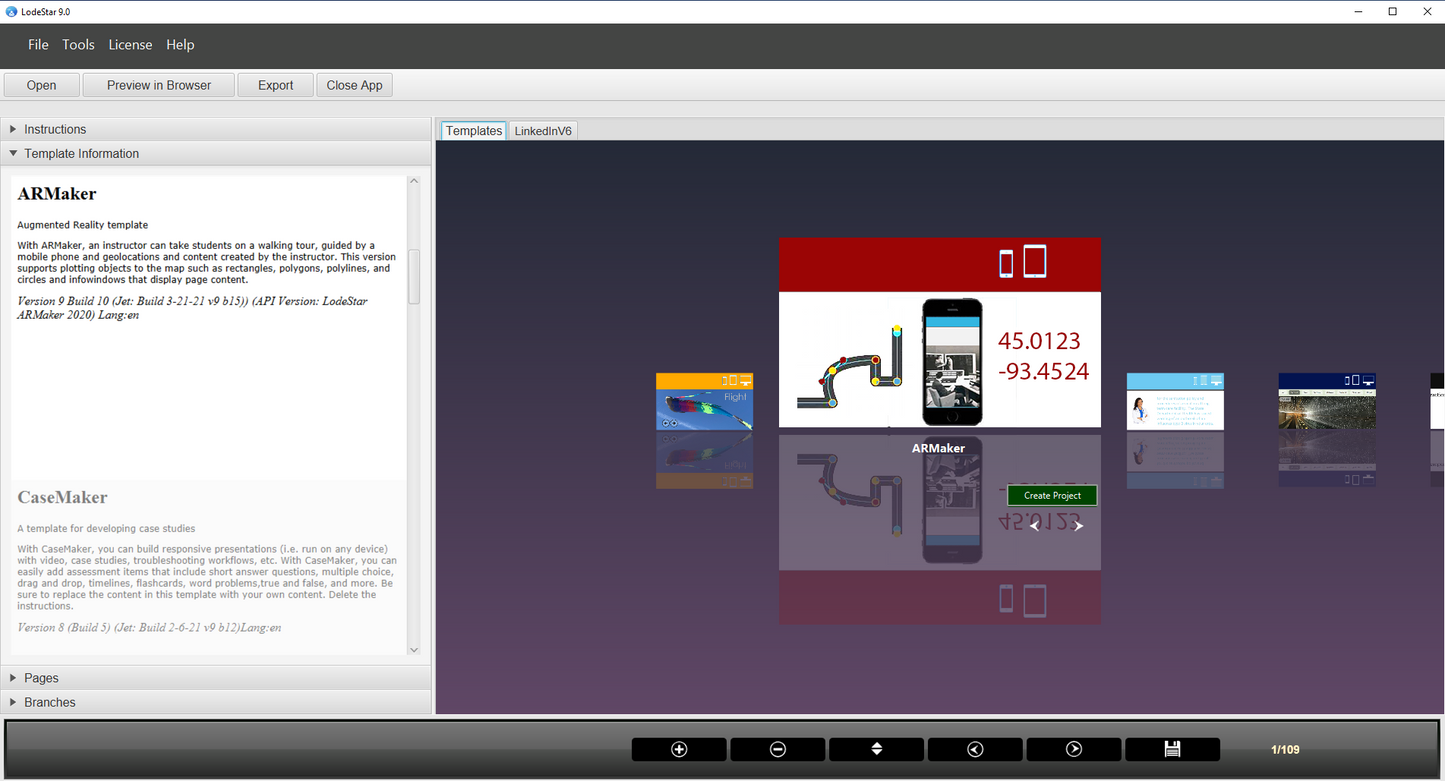Click Preview in Browser button
The width and height of the screenshot is (1445, 781).
(x=159, y=85)
